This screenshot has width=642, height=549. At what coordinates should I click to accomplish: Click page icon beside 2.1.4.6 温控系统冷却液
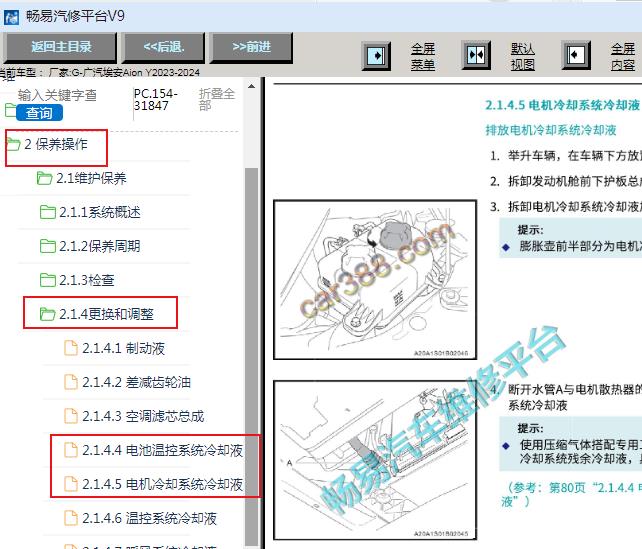click(x=71, y=518)
